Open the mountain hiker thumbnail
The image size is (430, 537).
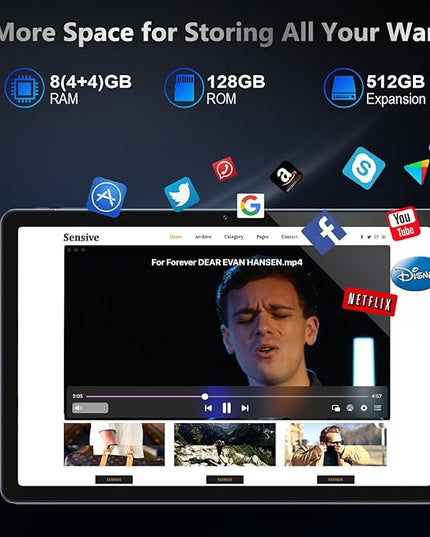coord(225,445)
